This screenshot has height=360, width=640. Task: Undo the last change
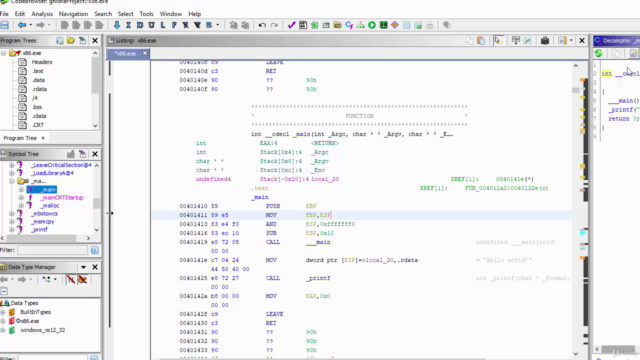[262, 25]
